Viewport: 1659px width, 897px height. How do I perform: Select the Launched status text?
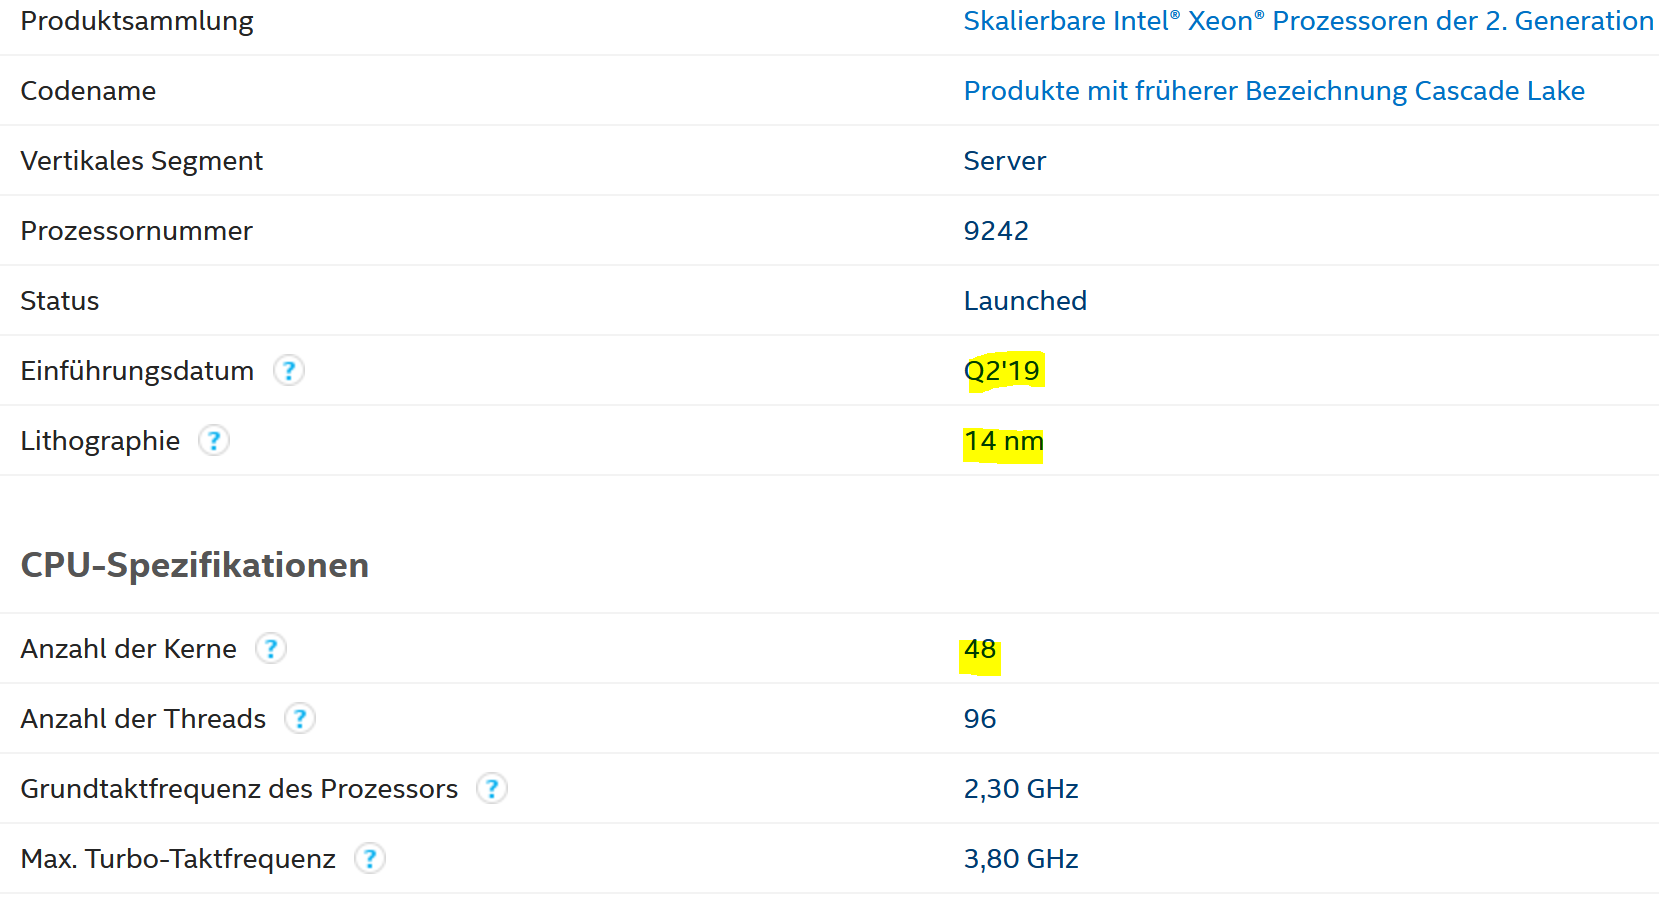[x=1025, y=301]
